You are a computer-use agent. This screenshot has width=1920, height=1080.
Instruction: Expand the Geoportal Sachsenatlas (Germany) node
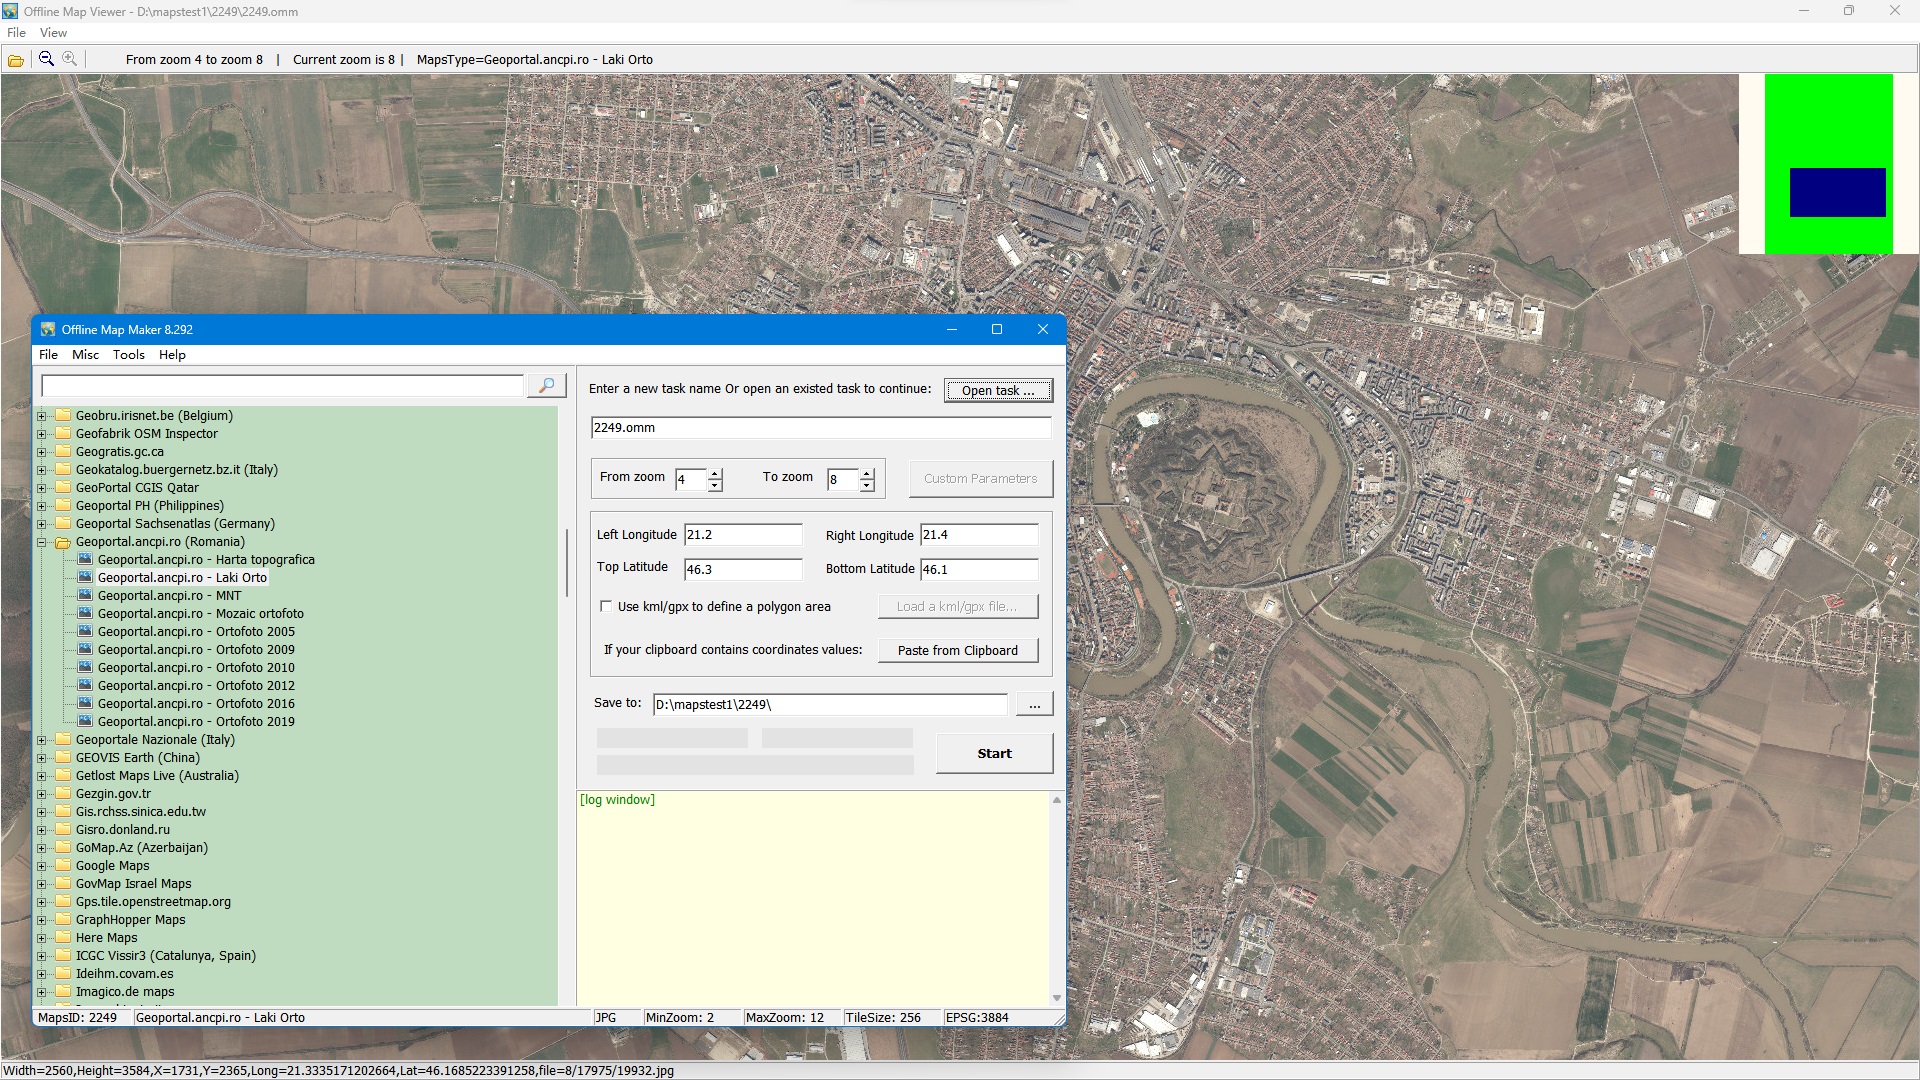tap(42, 525)
